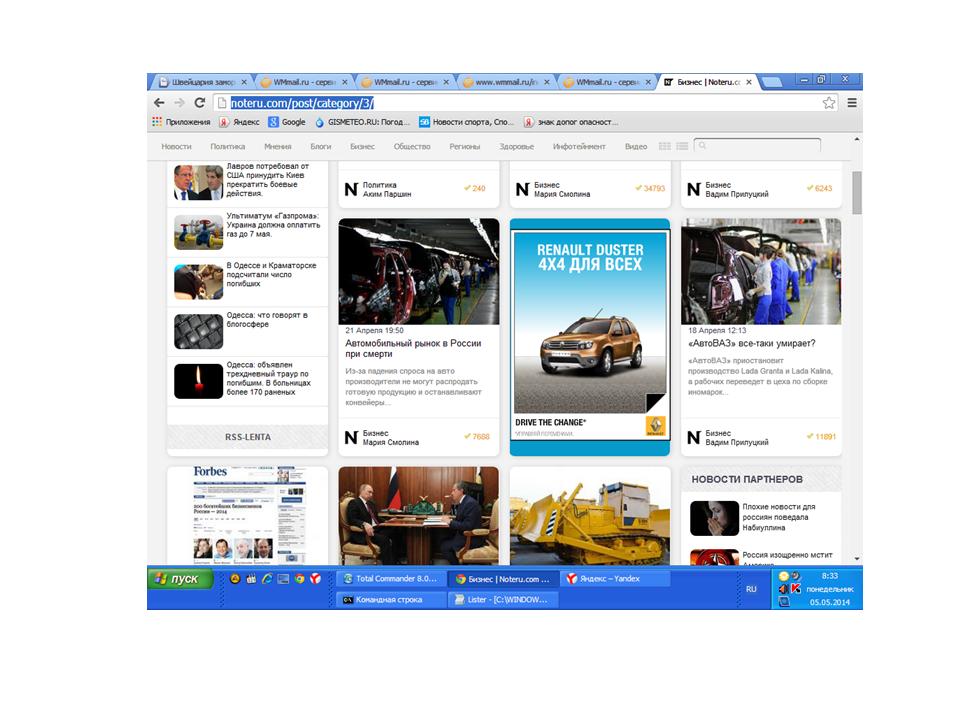Click the view counter 34793

[650, 189]
